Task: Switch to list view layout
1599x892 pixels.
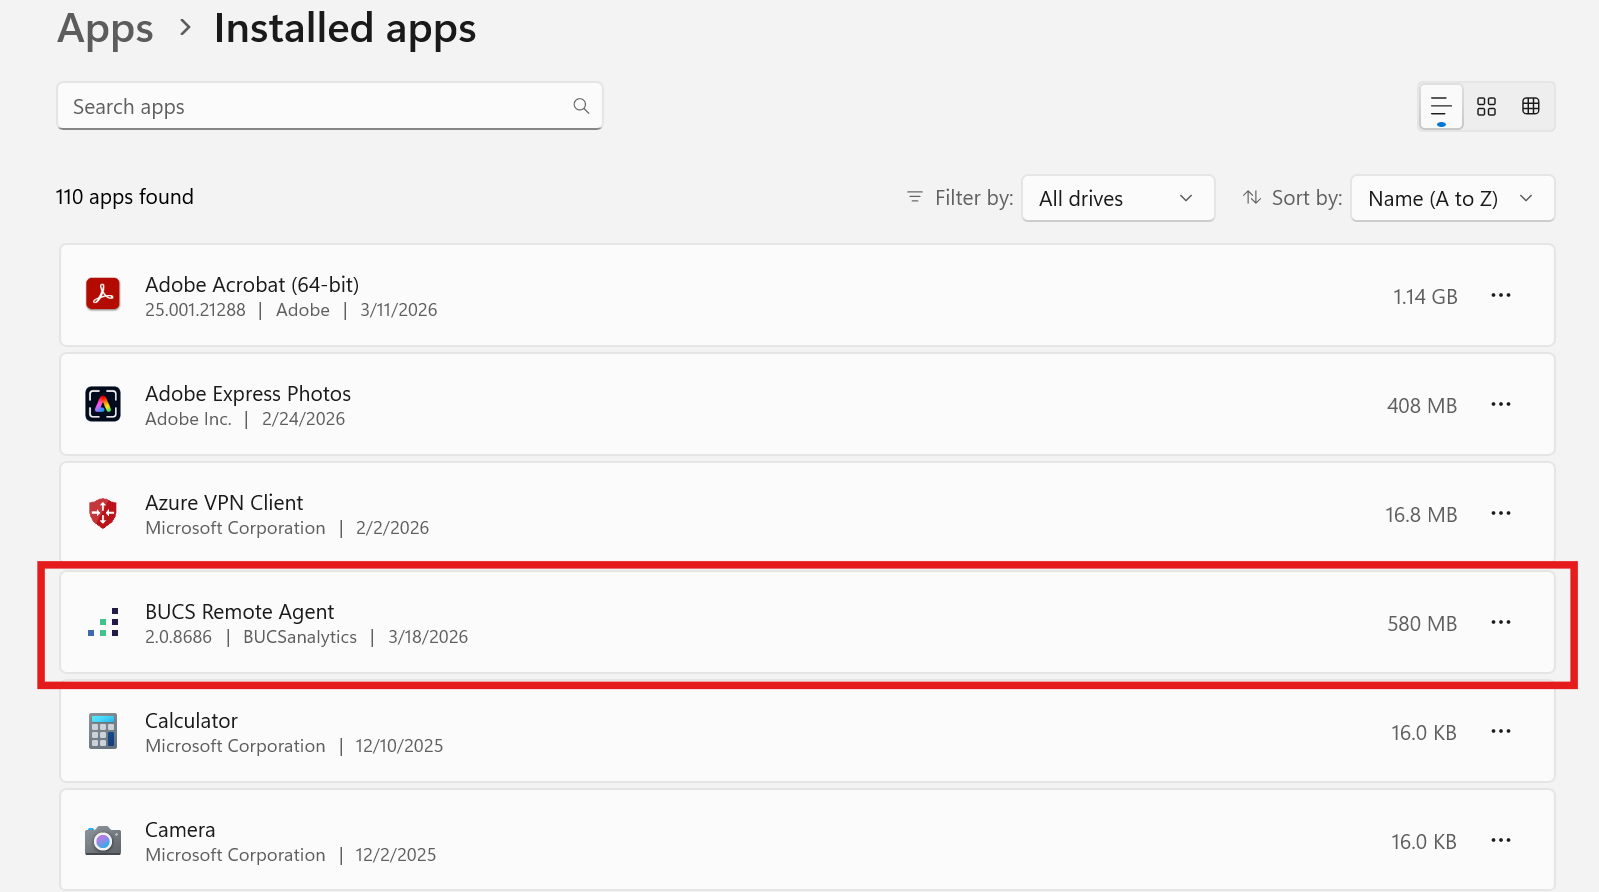Action: 1440,106
